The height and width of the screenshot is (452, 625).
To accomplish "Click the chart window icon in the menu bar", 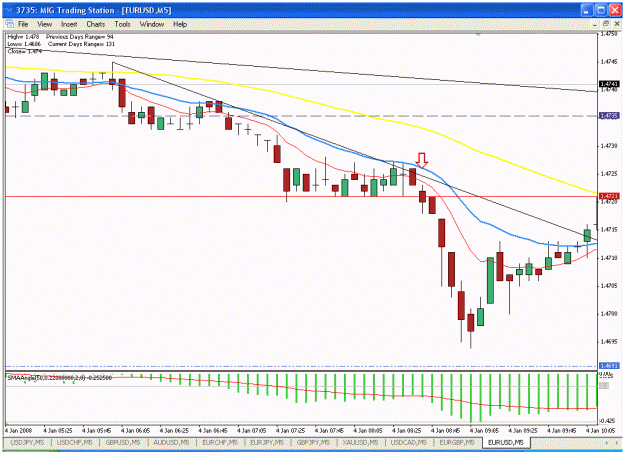I will coord(10,24).
